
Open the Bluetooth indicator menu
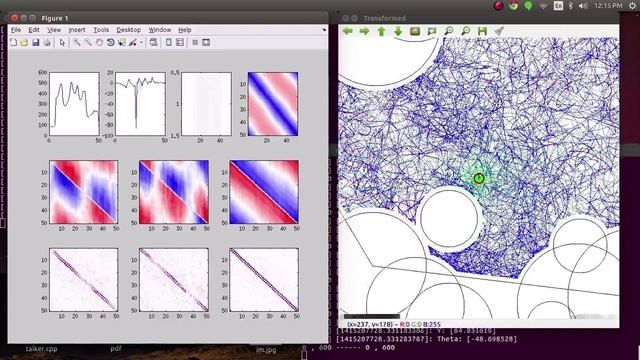(x=571, y=6)
